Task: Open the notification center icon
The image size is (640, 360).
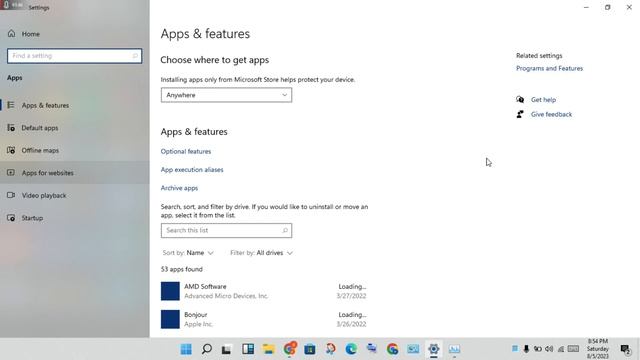Action: click(625, 349)
